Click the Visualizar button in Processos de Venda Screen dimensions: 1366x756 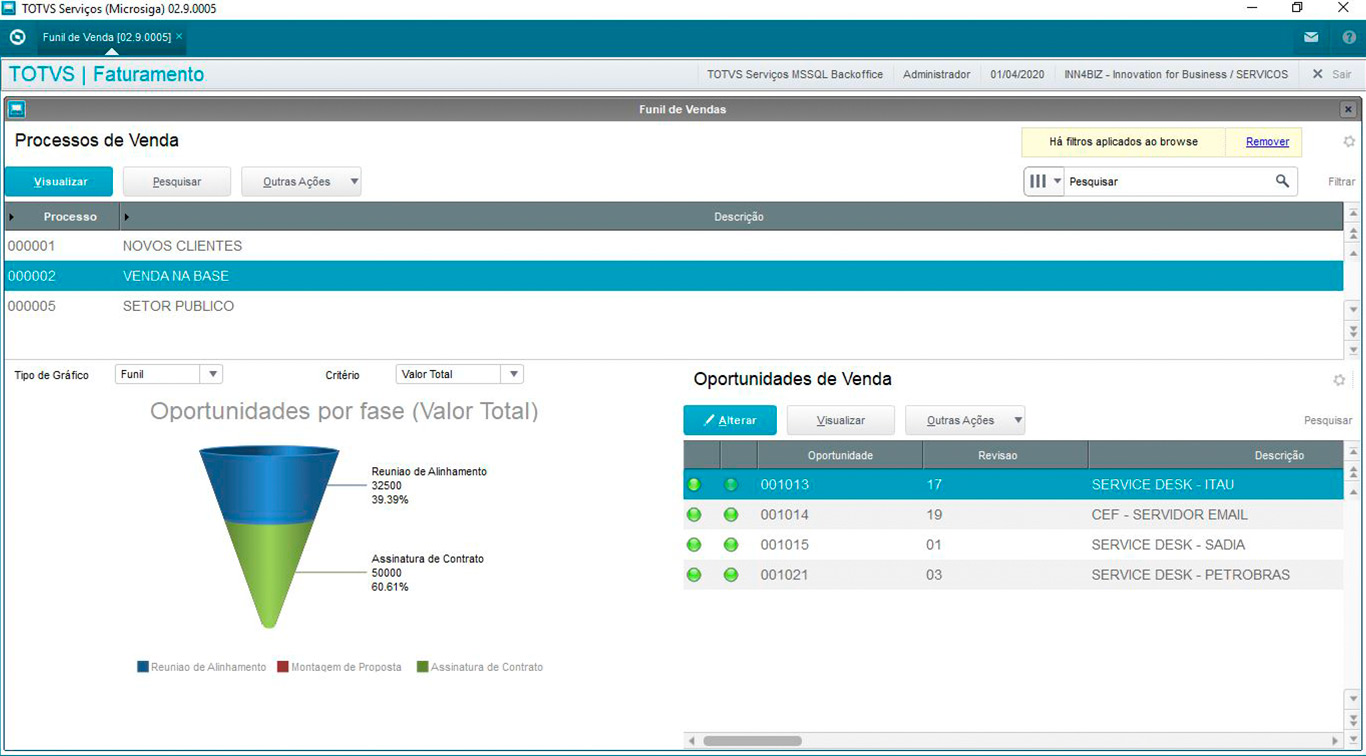pos(59,182)
